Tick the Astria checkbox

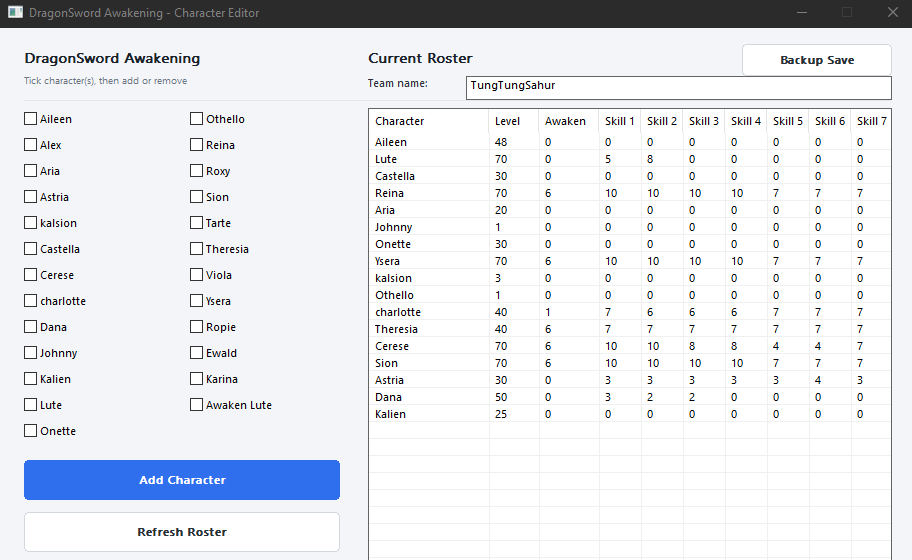coord(30,197)
